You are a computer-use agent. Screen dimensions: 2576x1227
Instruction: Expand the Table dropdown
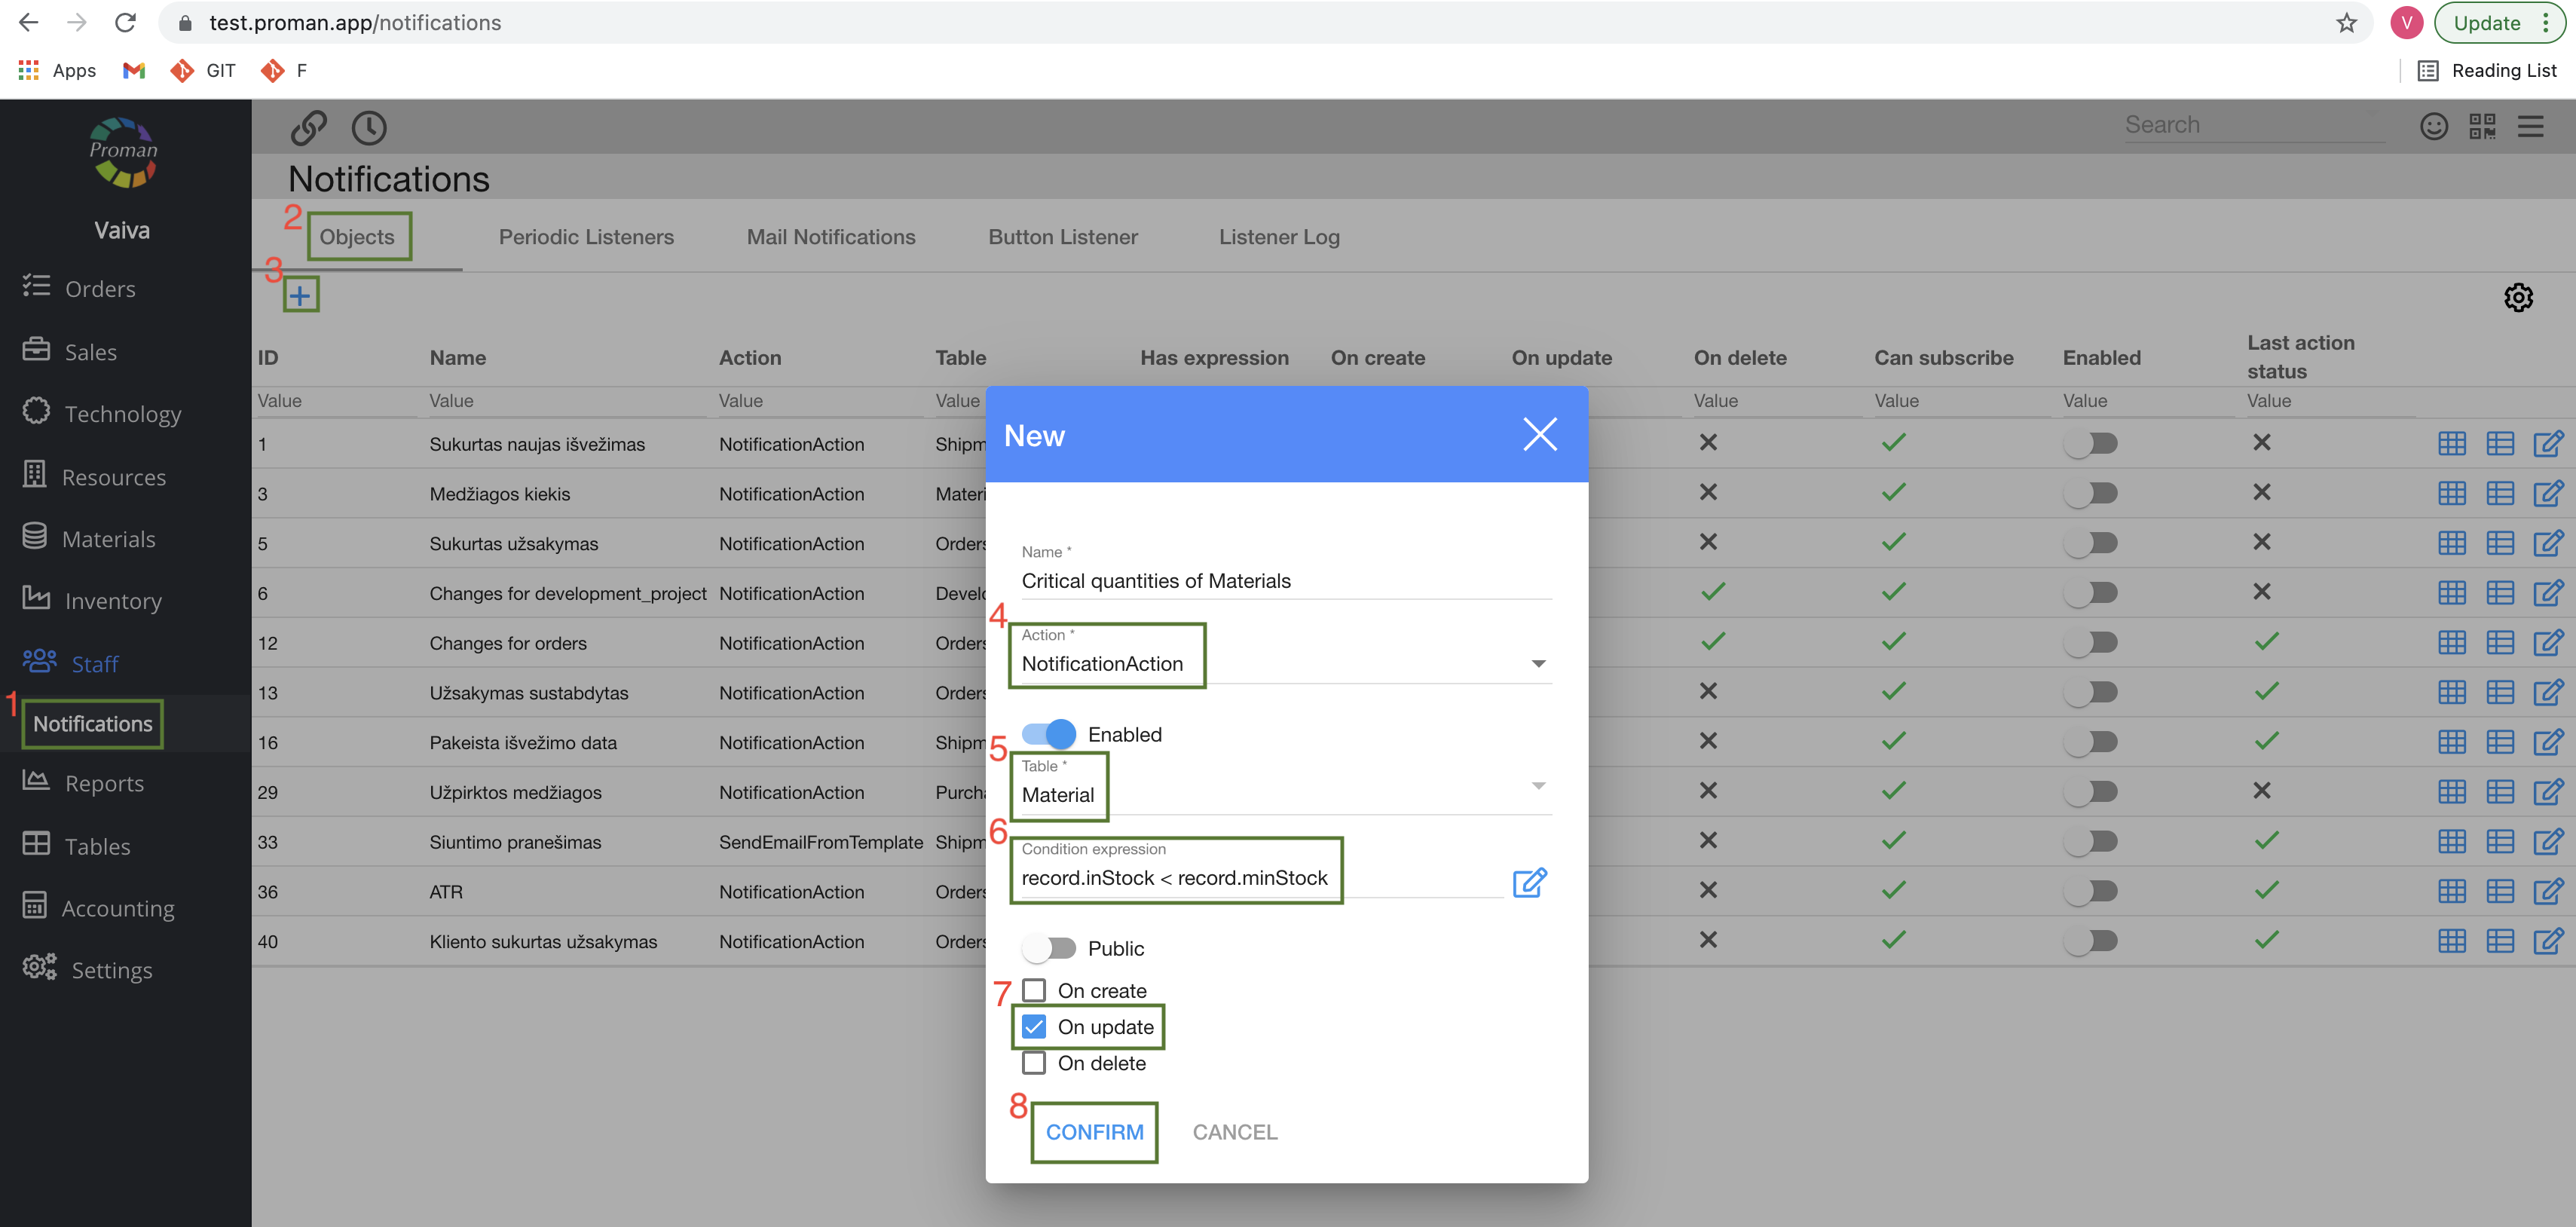click(x=1538, y=786)
